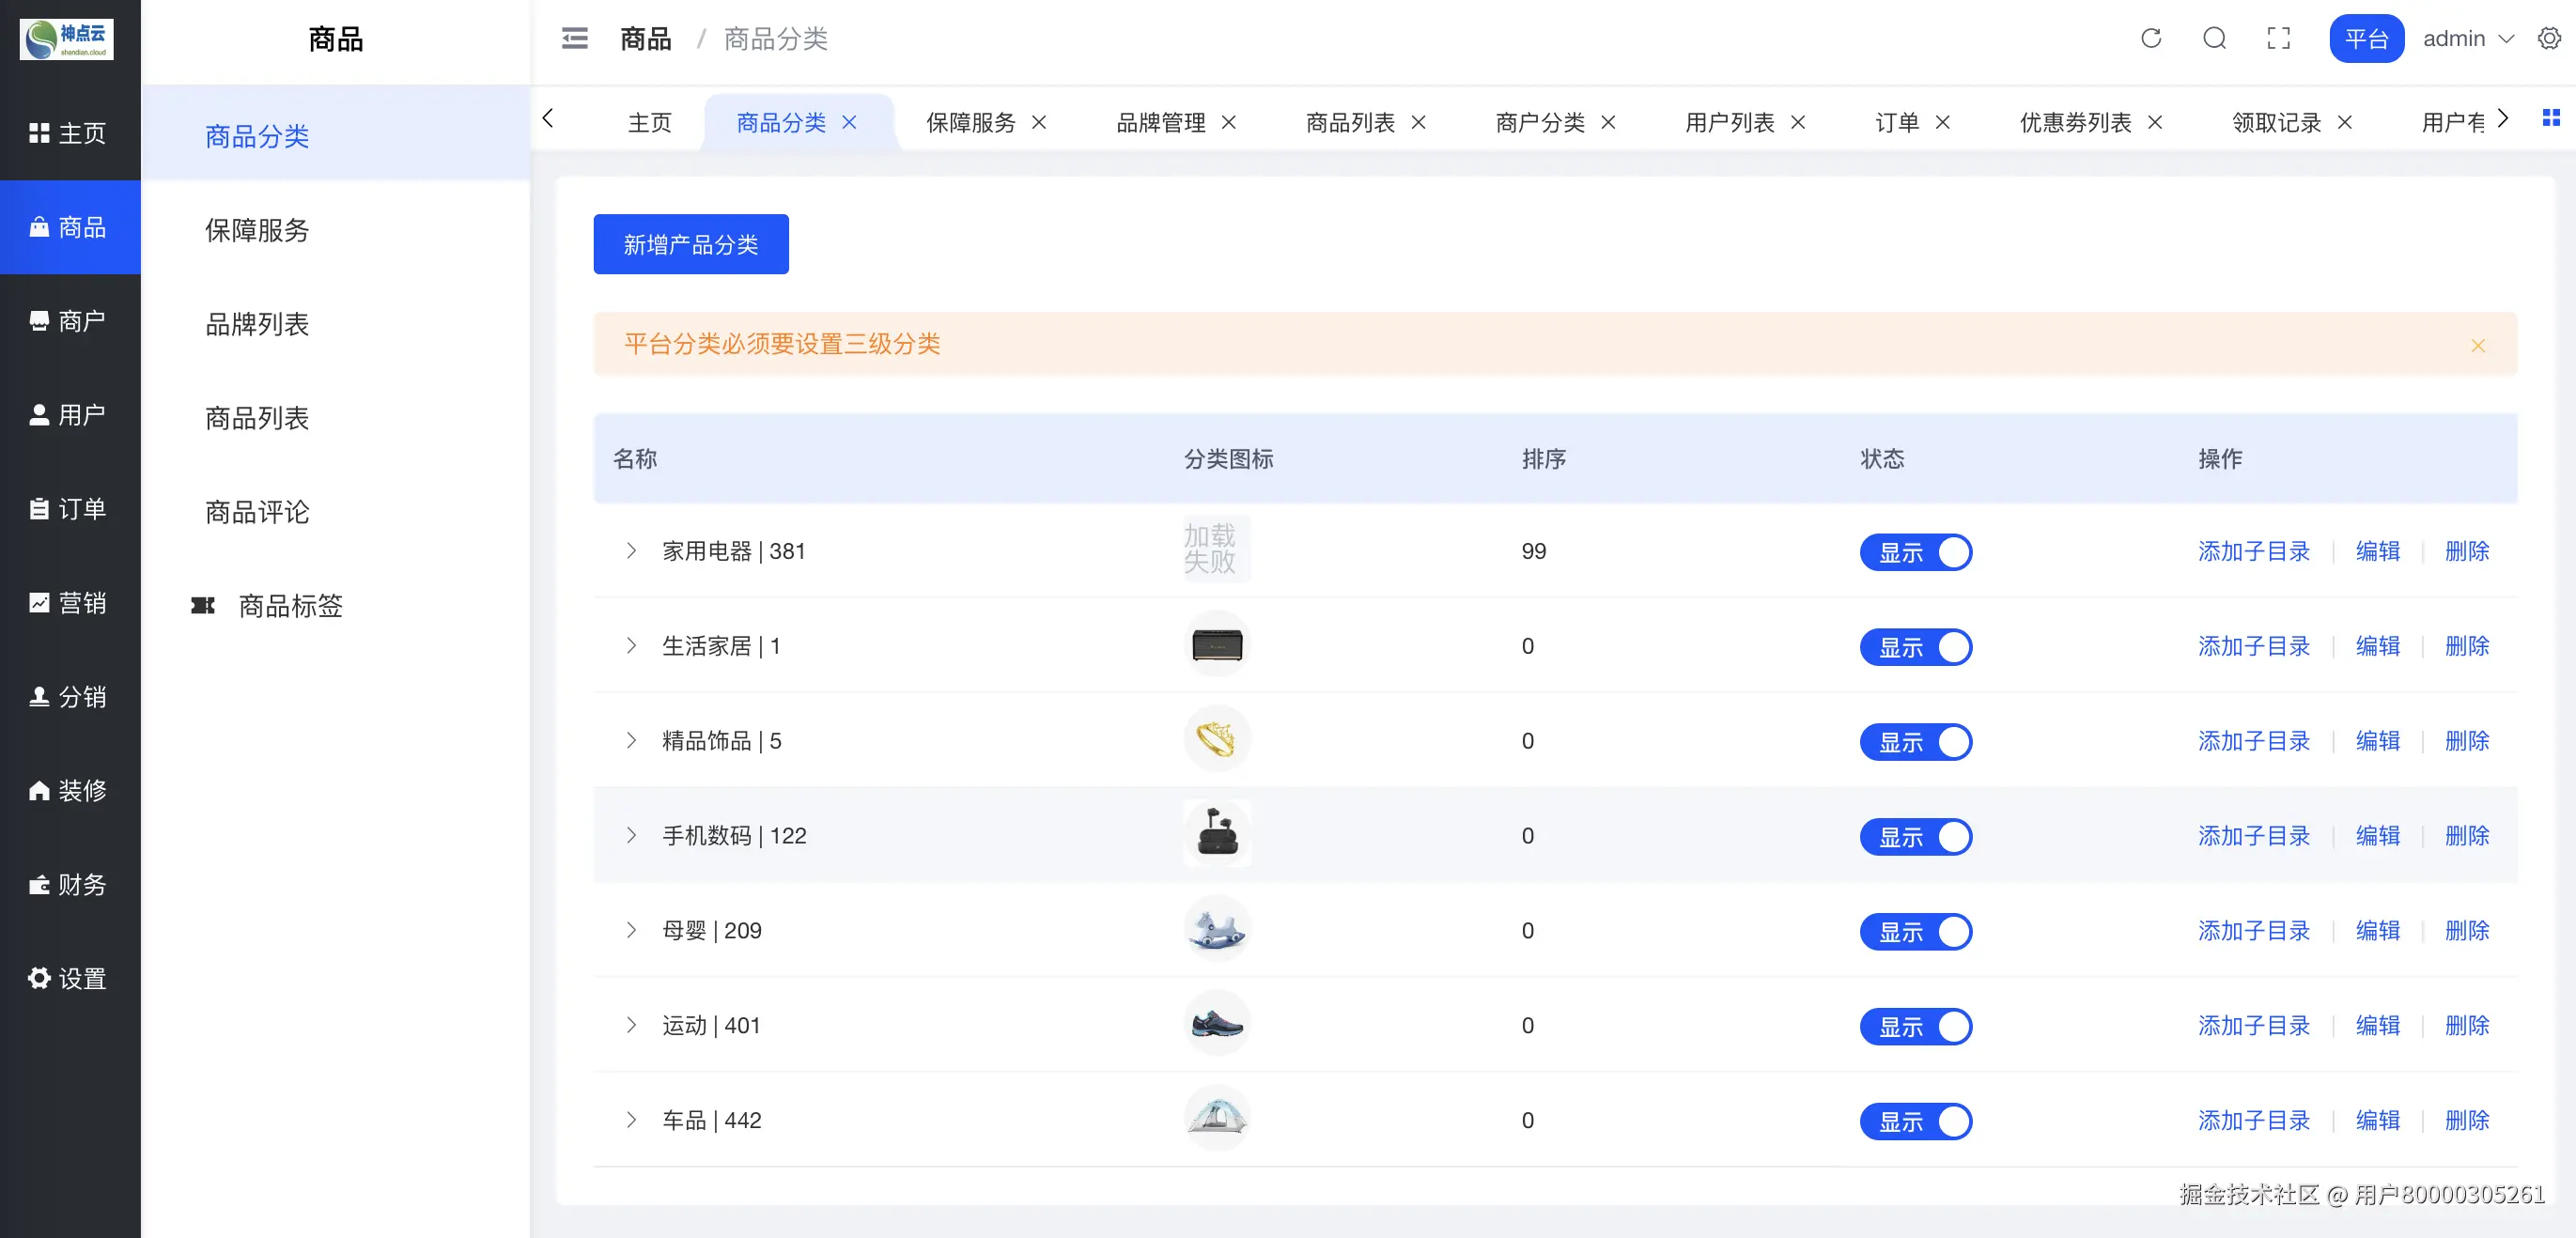
Task: Click the 新增产品分类 button
Action: (x=690, y=244)
